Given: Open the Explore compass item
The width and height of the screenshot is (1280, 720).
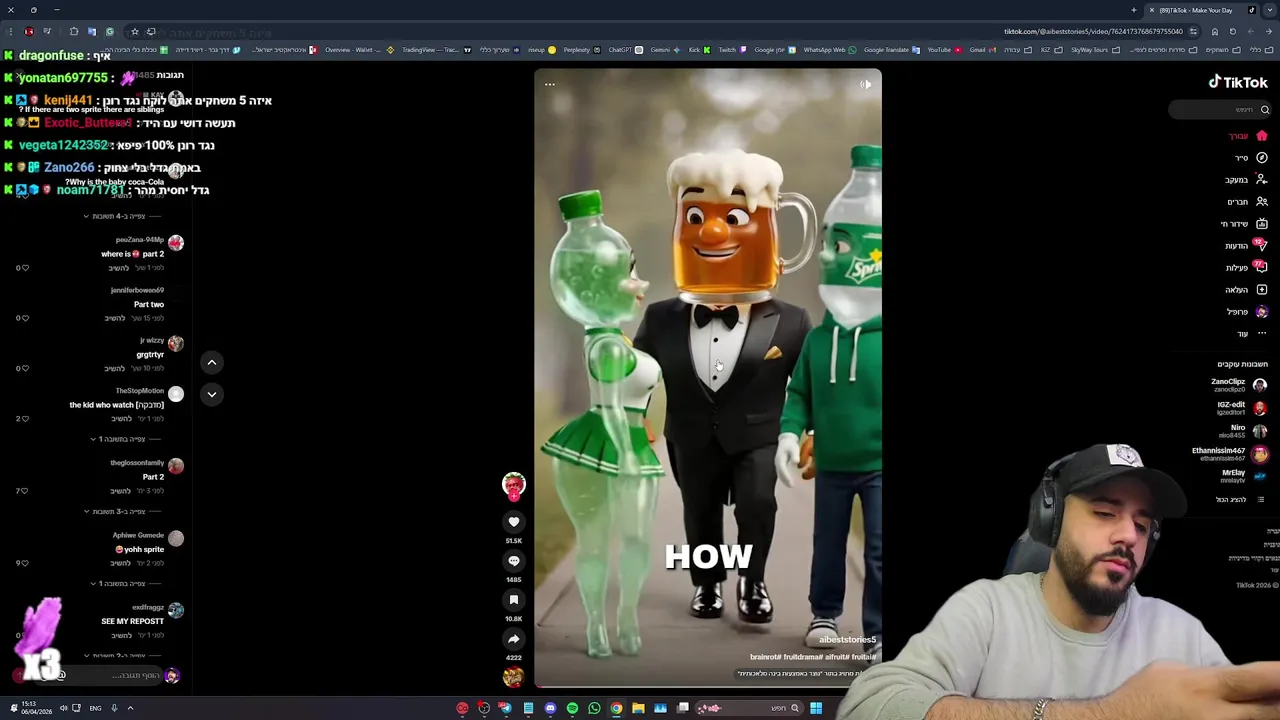Looking at the screenshot, I should (1251, 158).
